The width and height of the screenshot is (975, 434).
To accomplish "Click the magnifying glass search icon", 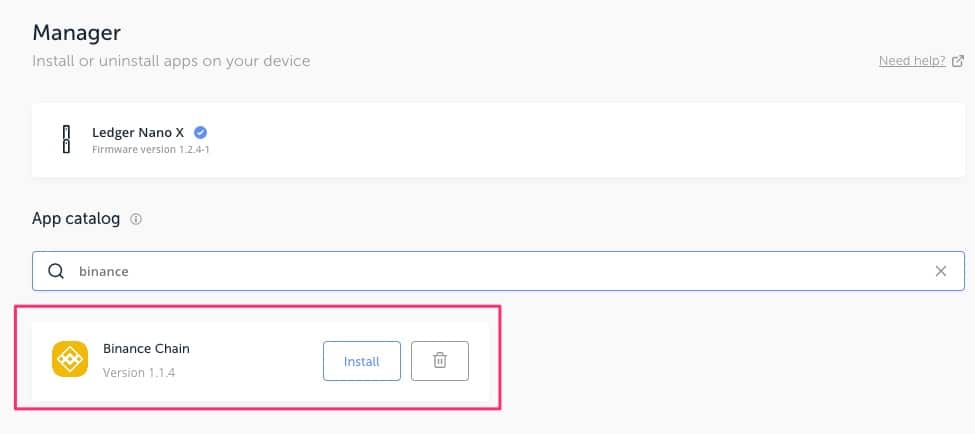I will tap(57, 271).
